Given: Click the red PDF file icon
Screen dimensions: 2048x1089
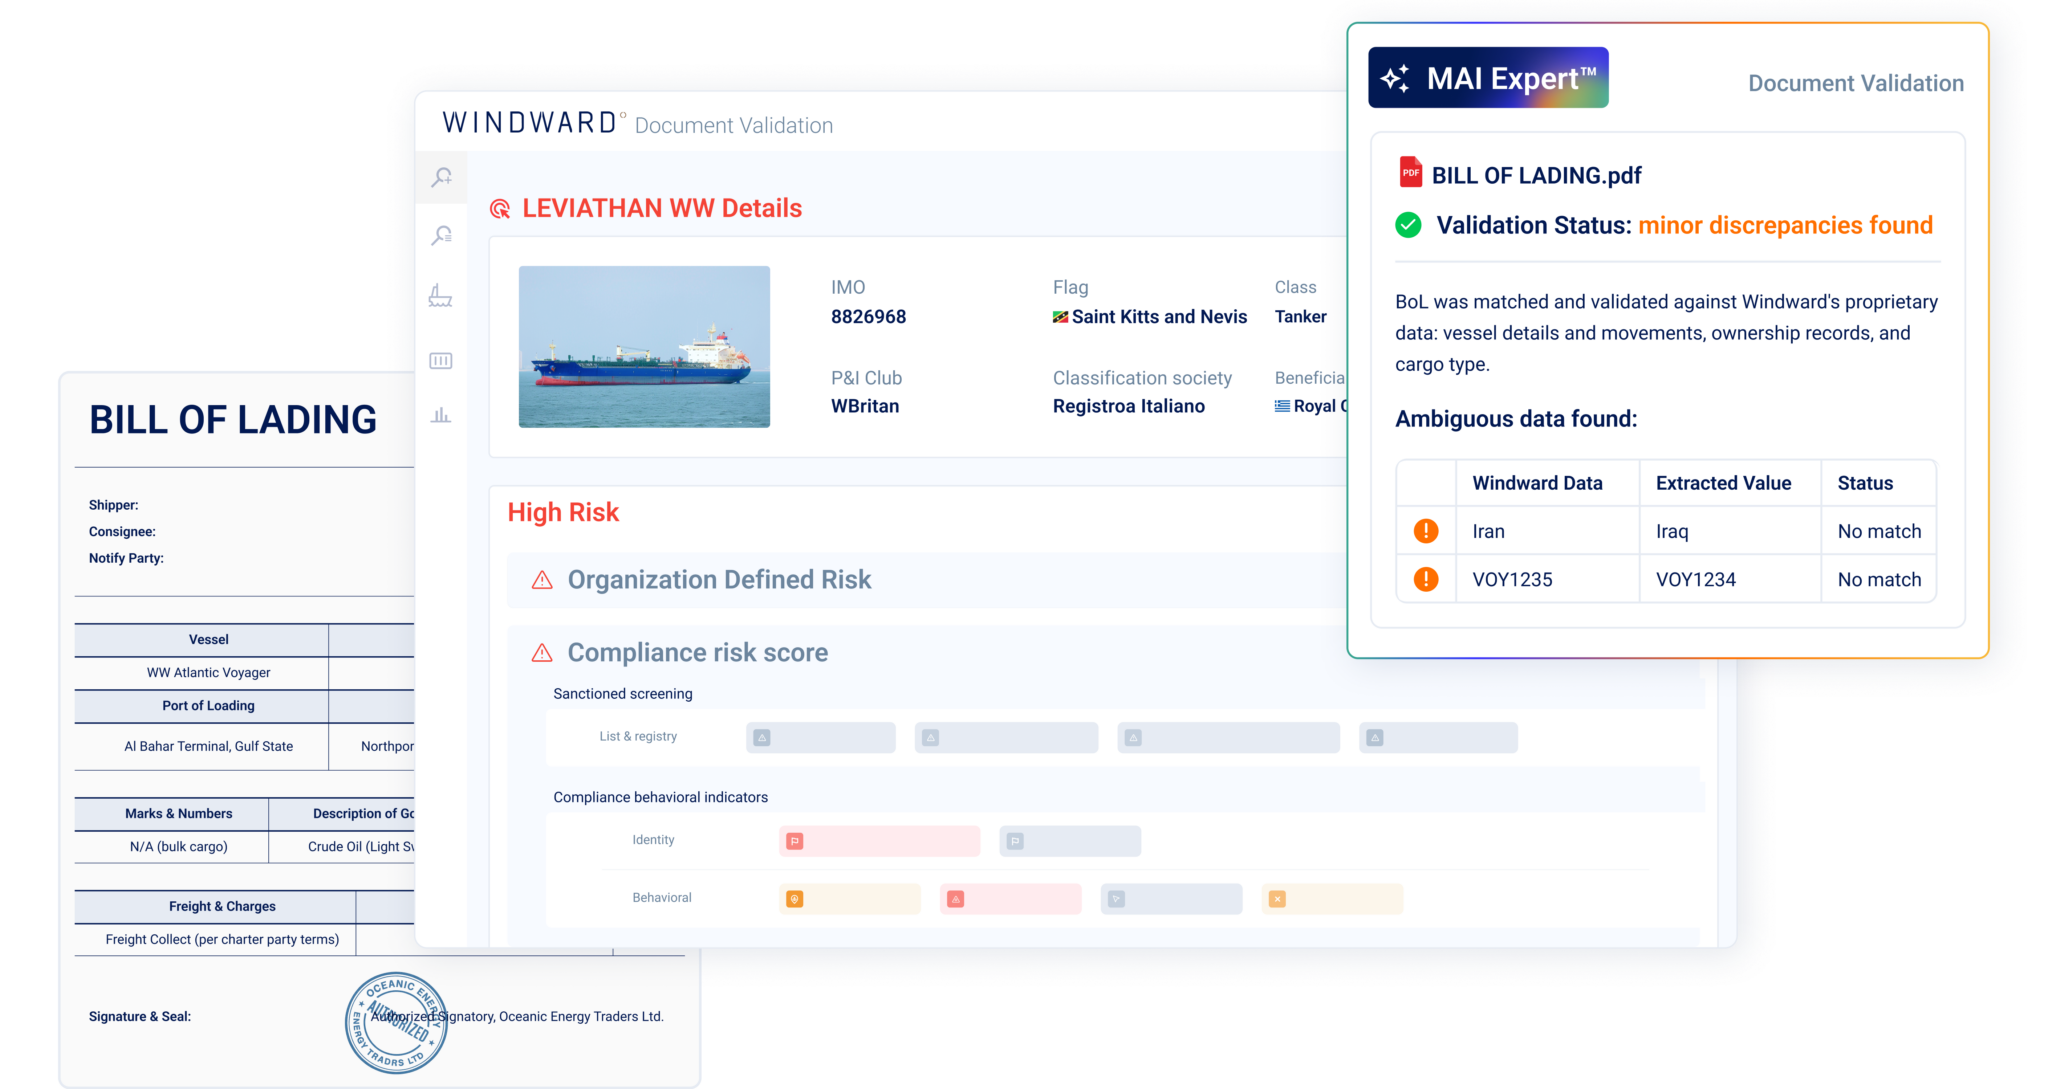Looking at the screenshot, I should (1410, 172).
